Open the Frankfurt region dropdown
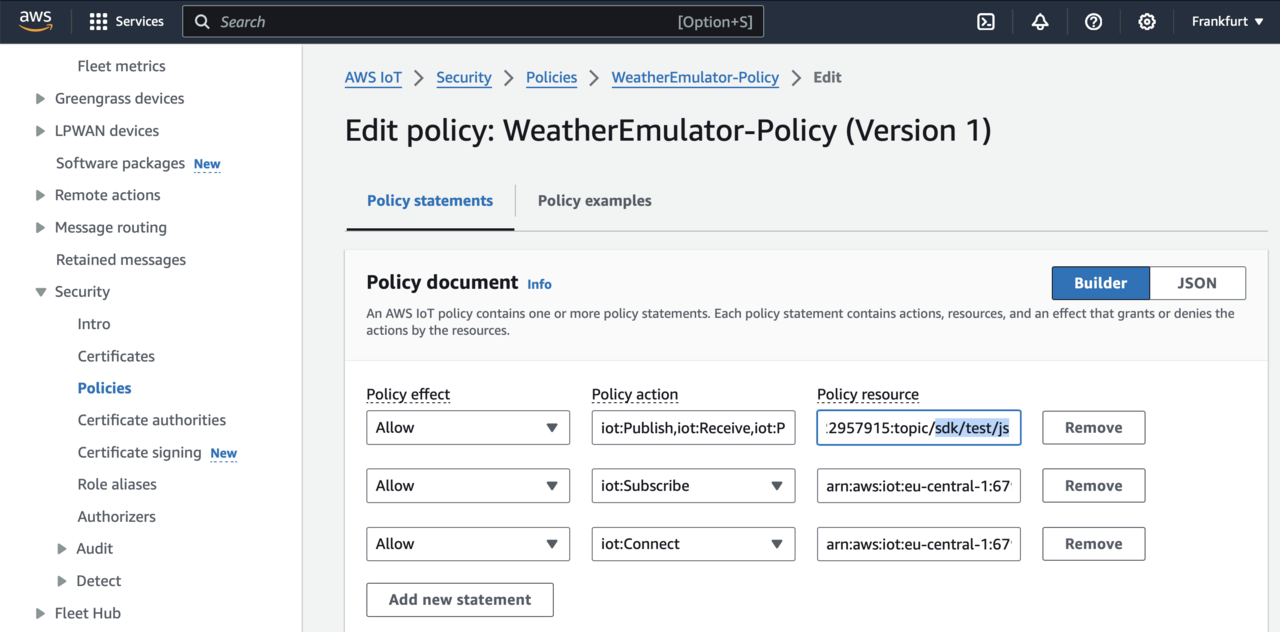The height and width of the screenshot is (632, 1280). pos(1227,21)
